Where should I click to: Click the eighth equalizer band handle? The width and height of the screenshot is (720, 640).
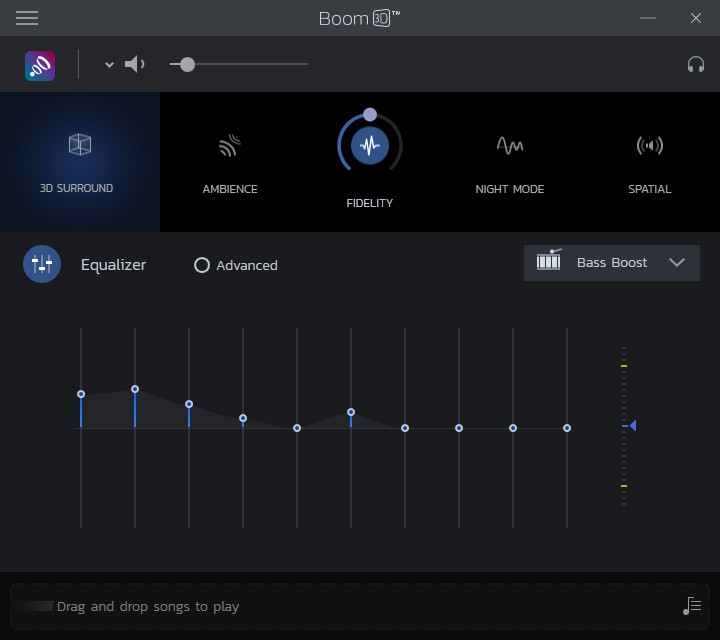coord(459,428)
